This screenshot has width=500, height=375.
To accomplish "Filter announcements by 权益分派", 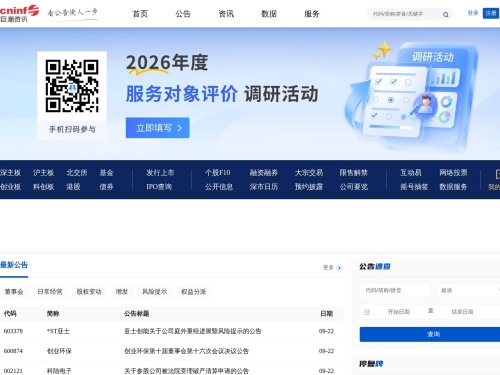I will (193, 292).
